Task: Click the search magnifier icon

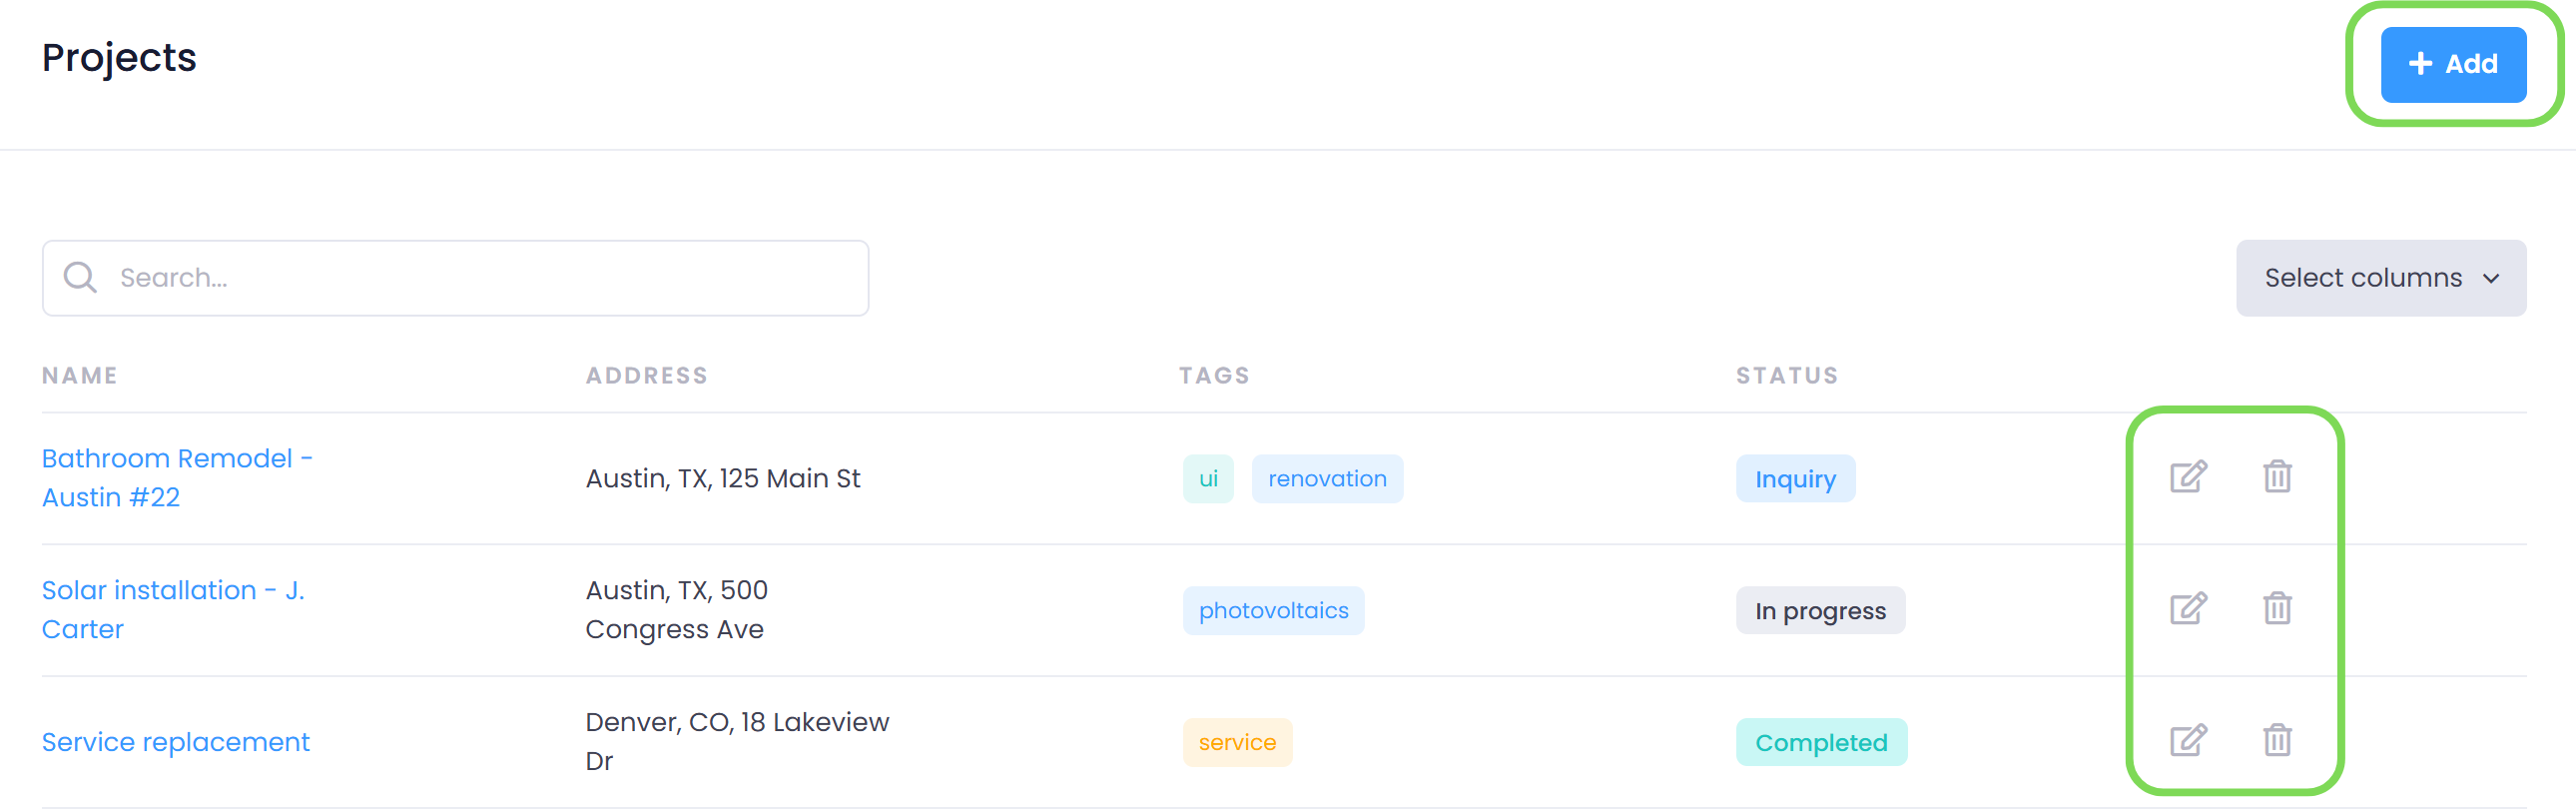Action: tap(80, 278)
